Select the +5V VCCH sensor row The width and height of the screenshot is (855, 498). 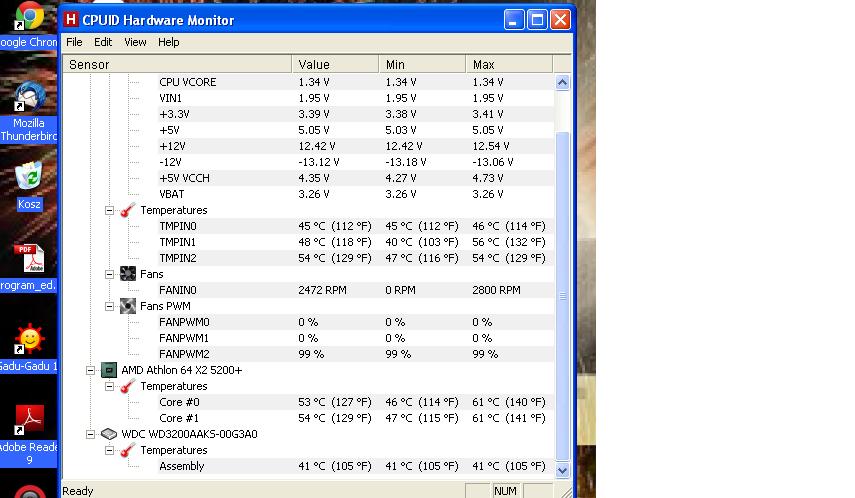point(356,178)
